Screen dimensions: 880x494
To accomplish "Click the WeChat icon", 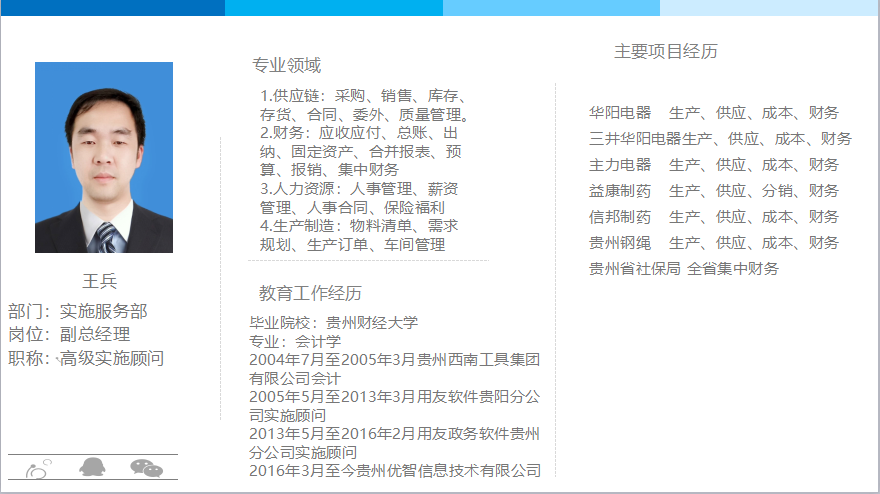I will [146, 467].
